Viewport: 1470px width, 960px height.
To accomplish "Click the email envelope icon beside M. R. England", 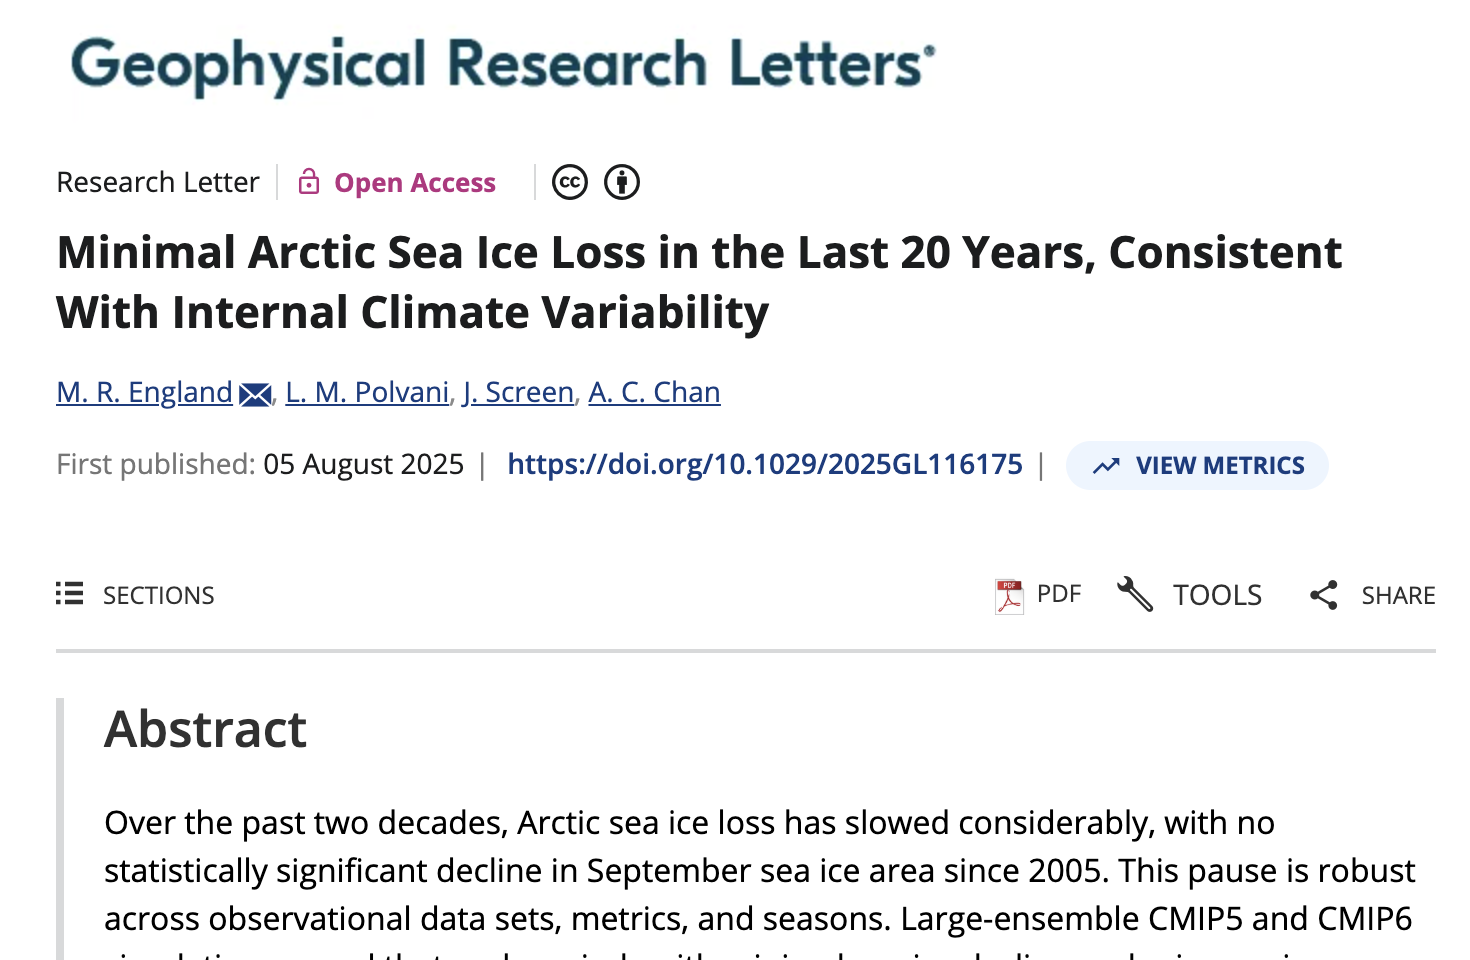I will pyautogui.click(x=255, y=394).
